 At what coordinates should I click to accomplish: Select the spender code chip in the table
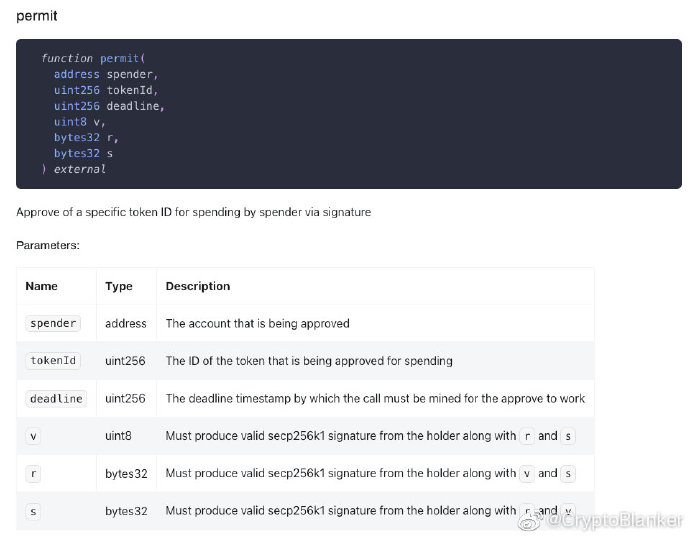(53, 323)
